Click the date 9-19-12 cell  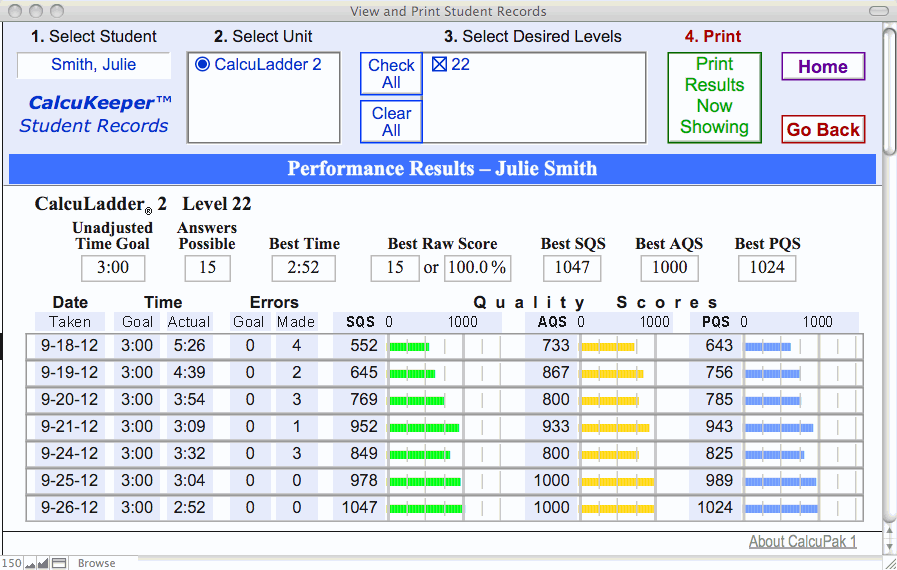tap(69, 373)
